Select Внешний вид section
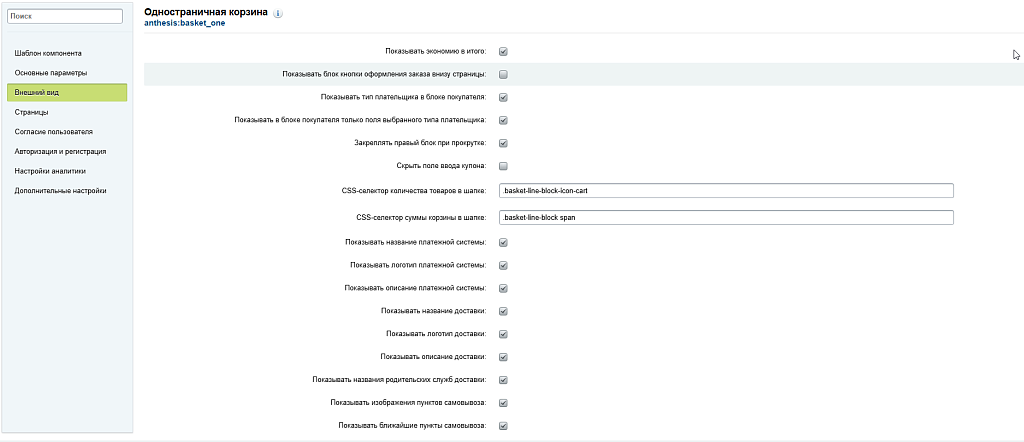Image resolution: width=1024 pixels, height=442 pixels. tap(67, 92)
